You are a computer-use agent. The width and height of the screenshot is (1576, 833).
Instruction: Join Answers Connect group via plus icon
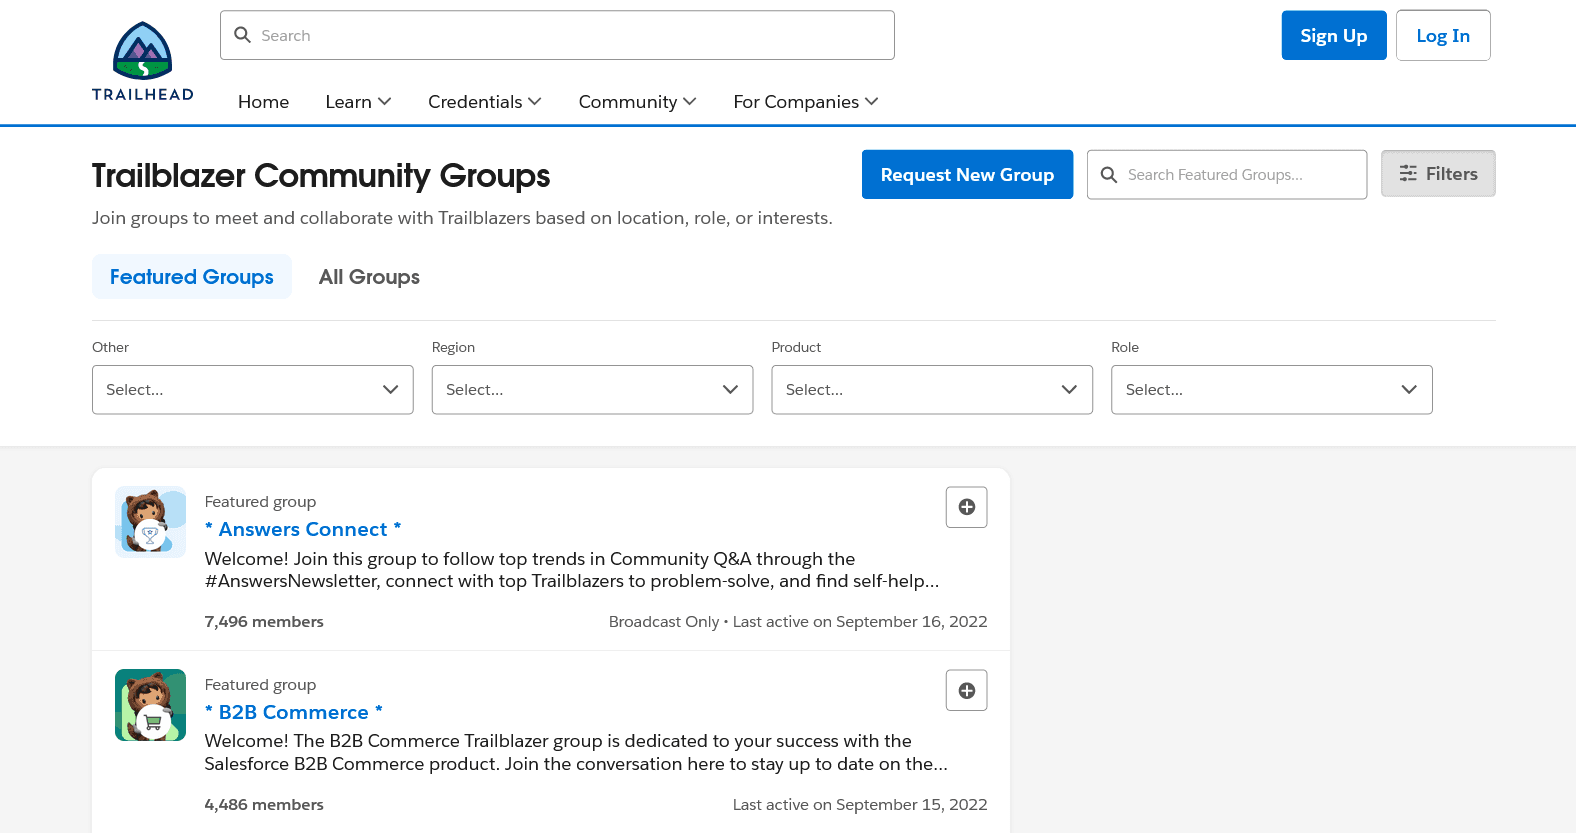point(967,507)
